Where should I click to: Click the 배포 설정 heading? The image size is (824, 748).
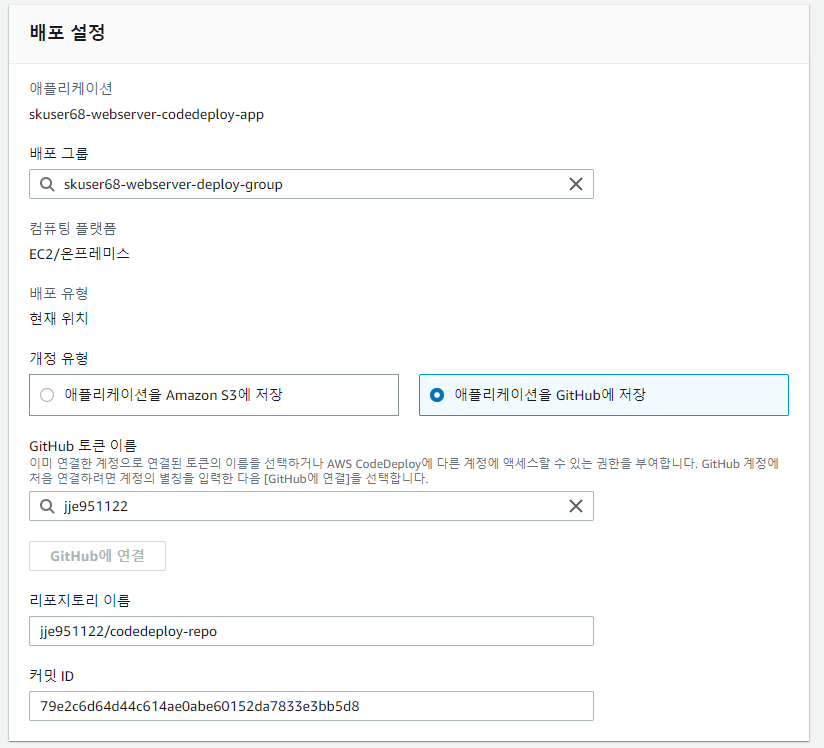[67, 33]
